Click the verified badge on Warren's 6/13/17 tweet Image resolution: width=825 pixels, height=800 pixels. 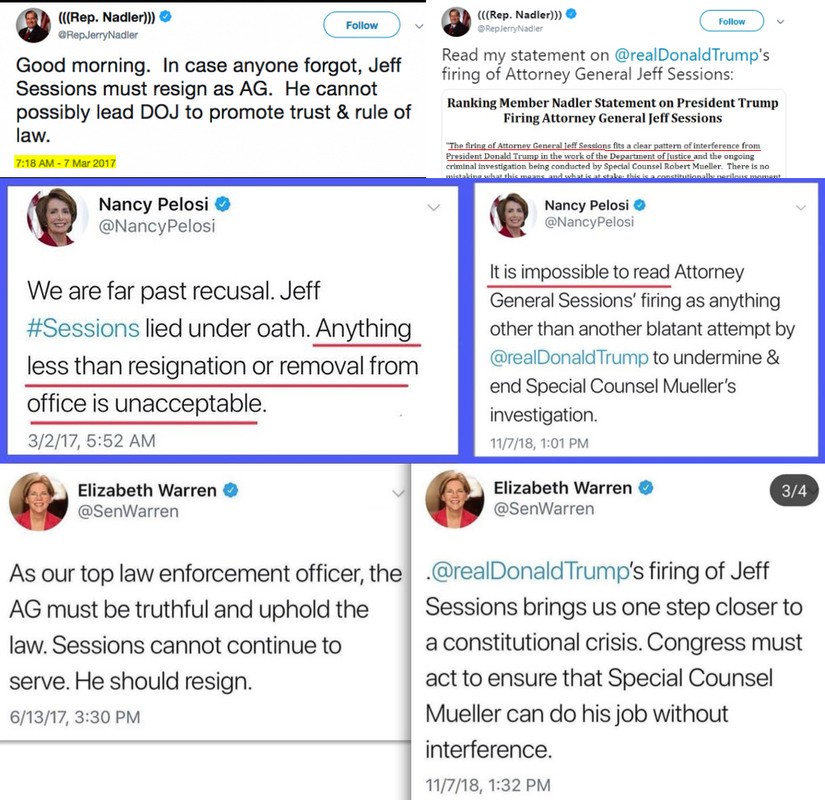pos(231,490)
